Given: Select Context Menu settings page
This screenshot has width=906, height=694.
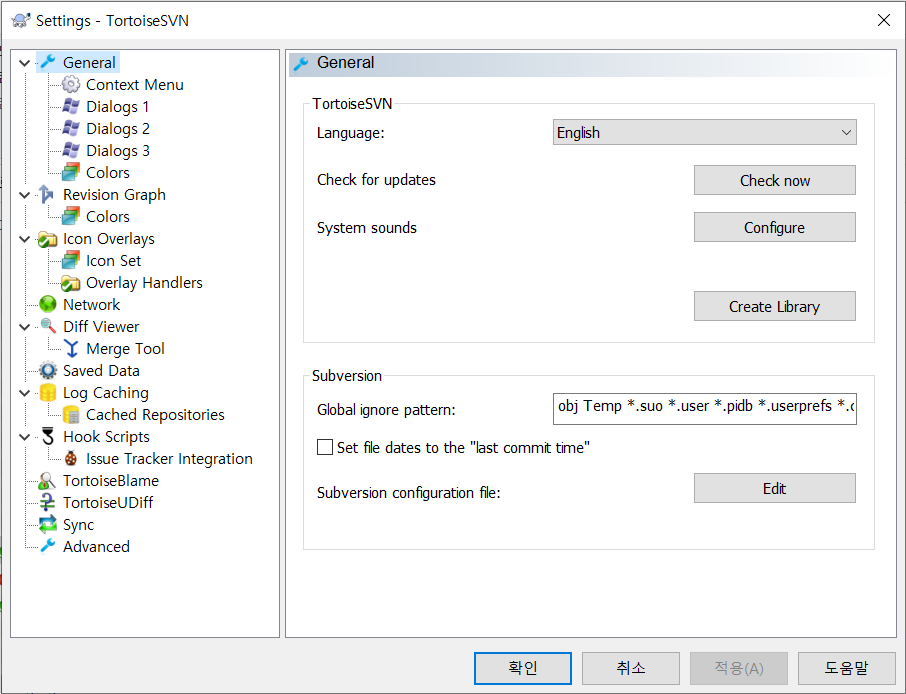Looking at the screenshot, I should pyautogui.click(x=135, y=84).
